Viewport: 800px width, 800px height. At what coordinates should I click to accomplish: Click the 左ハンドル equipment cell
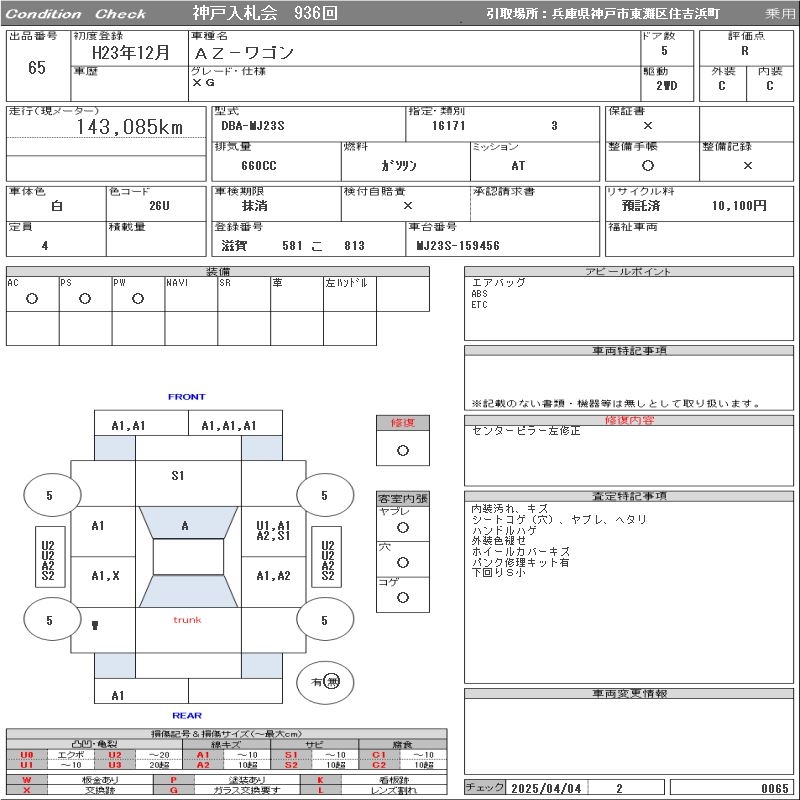click(x=350, y=294)
